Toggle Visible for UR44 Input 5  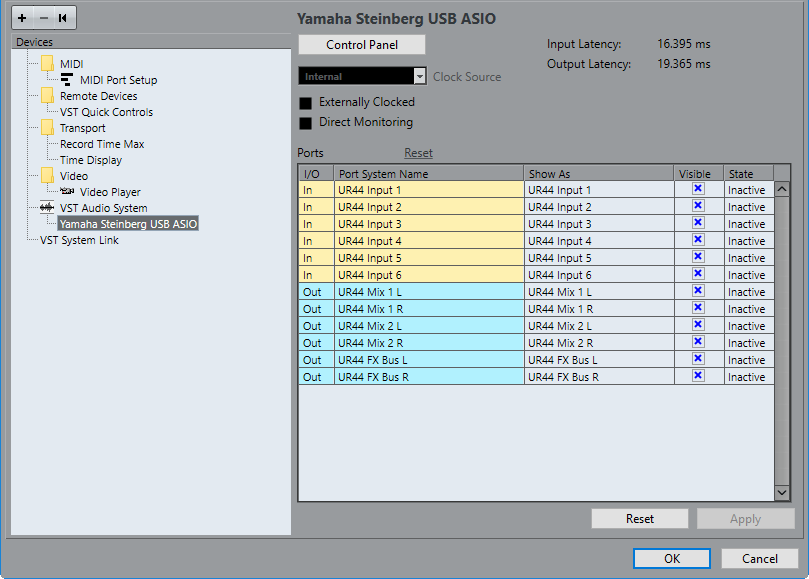click(x=698, y=257)
